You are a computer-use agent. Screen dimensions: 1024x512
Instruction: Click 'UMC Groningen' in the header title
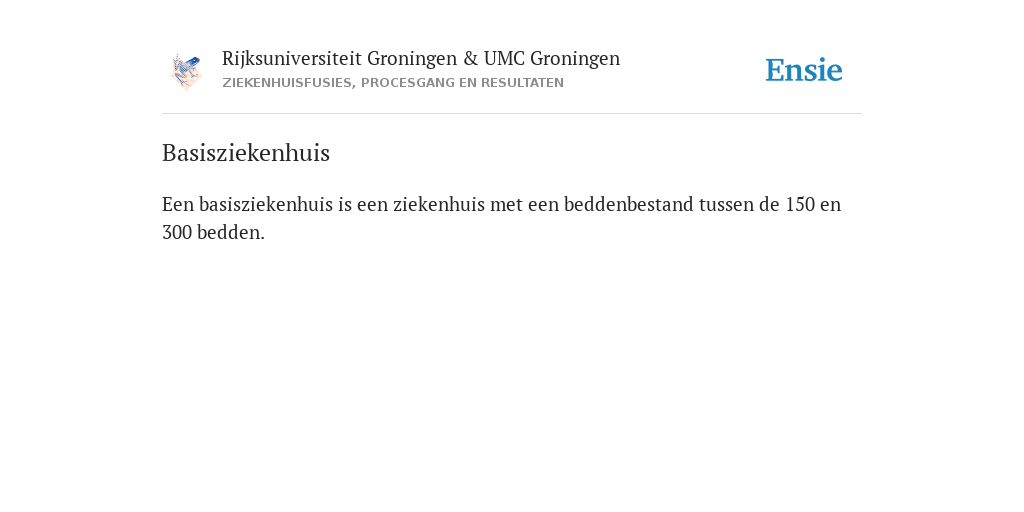point(552,59)
